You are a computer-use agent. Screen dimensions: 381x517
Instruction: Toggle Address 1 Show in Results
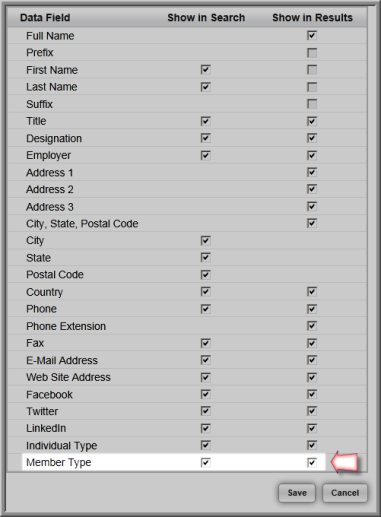[312, 172]
